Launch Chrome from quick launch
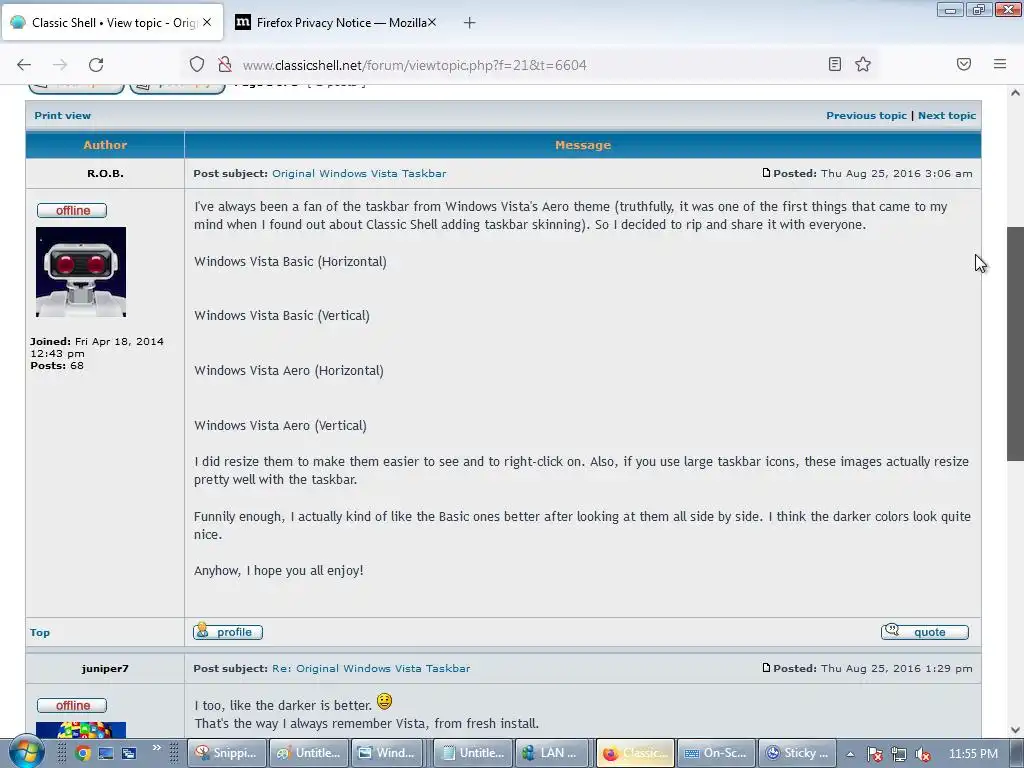This screenshot has width=1024, height=768. click(82, 754)
